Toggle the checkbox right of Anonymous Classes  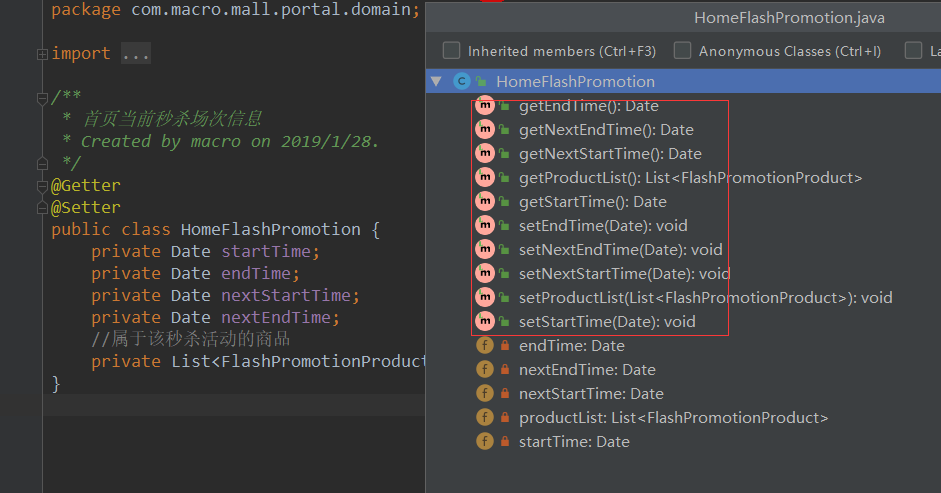click(913, 50)
